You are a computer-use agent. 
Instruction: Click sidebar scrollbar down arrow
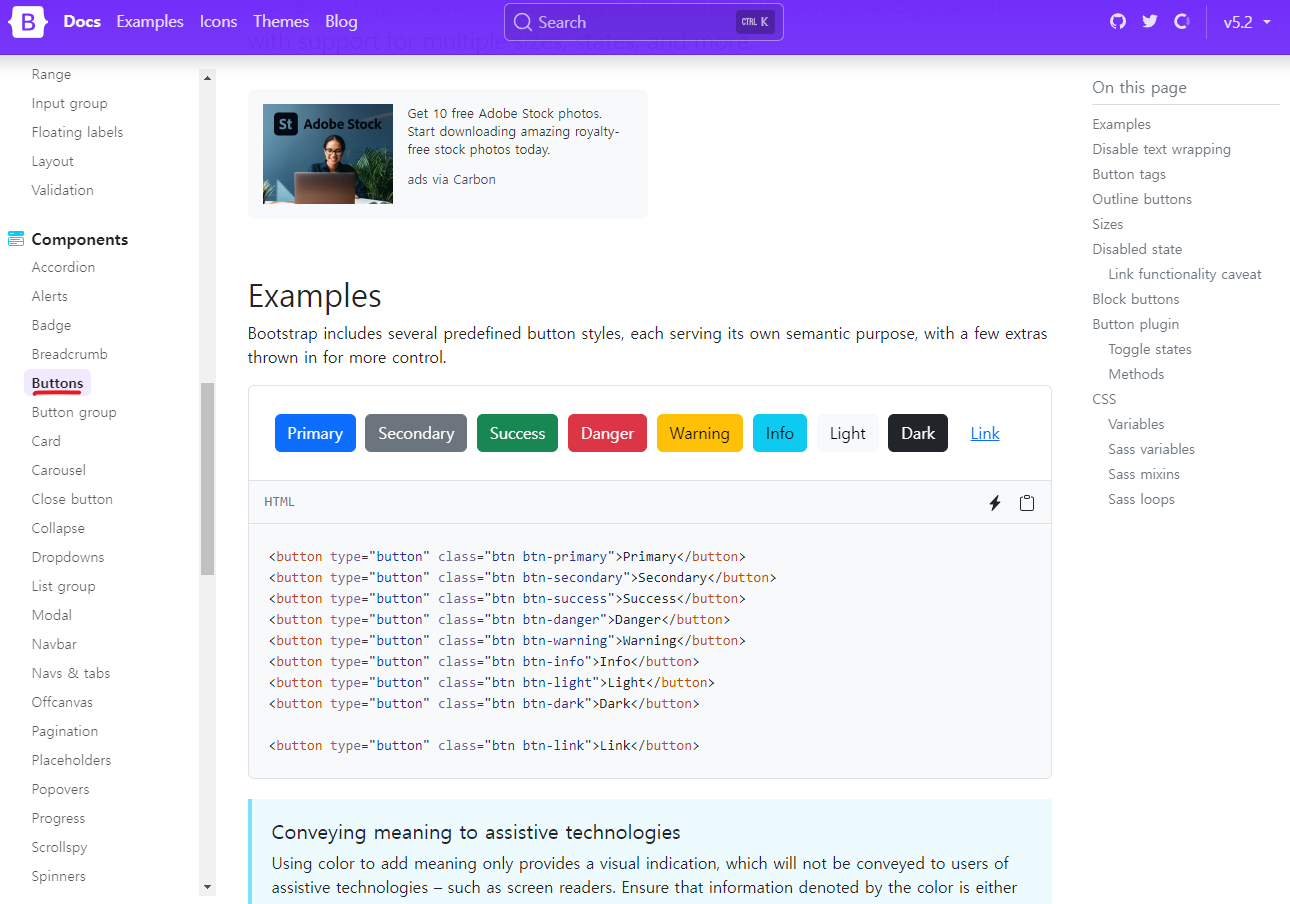tap(207, 887)
